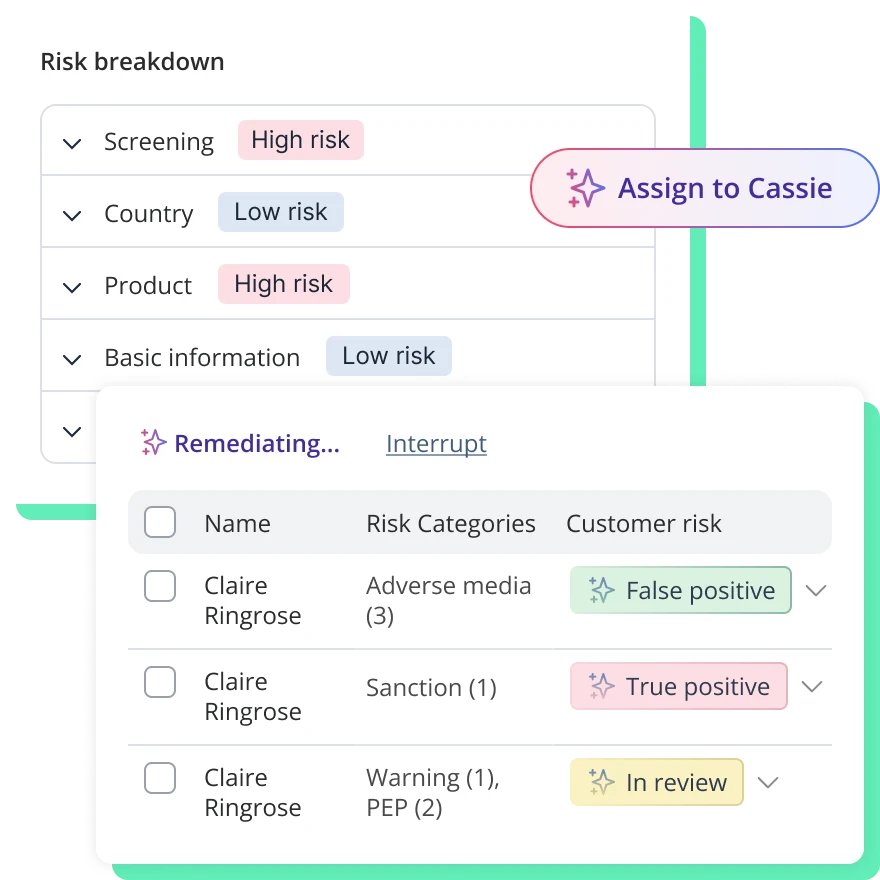
Task: Expand the Screening risk section
Action: click(72, 143)
